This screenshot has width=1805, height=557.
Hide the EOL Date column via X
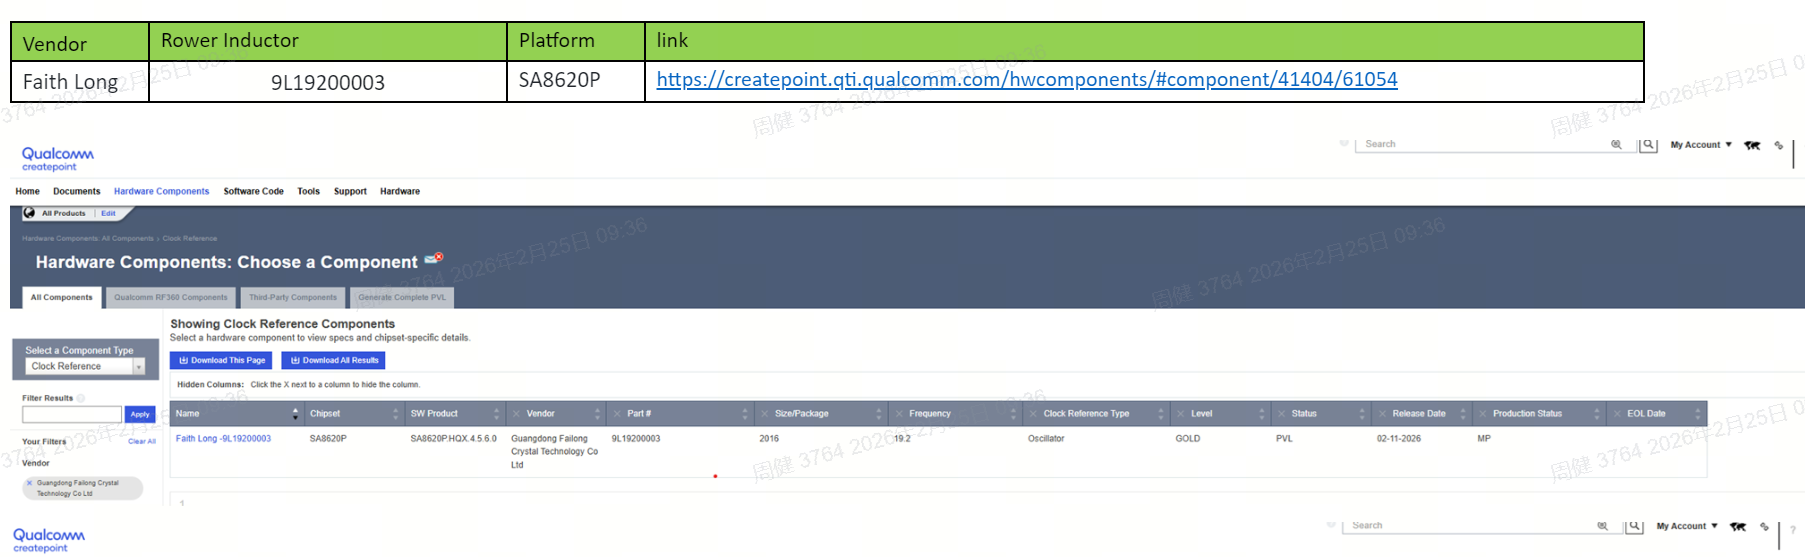(x=1616, y=414)
